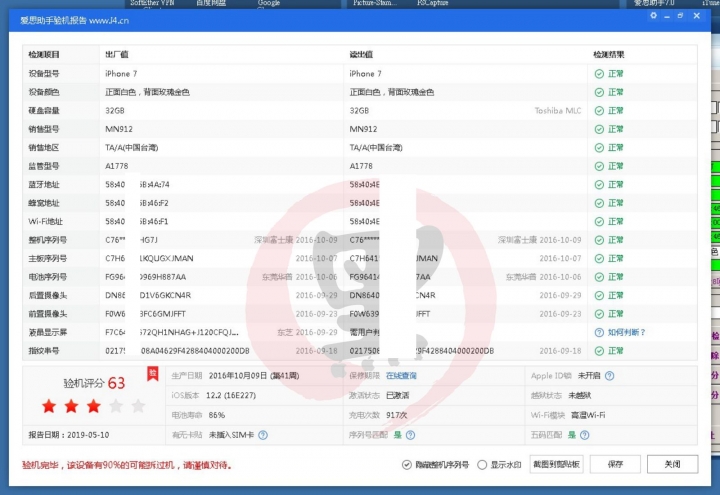Click 充电次数 917次 value
720x495 pixels.
click(397, 415)
